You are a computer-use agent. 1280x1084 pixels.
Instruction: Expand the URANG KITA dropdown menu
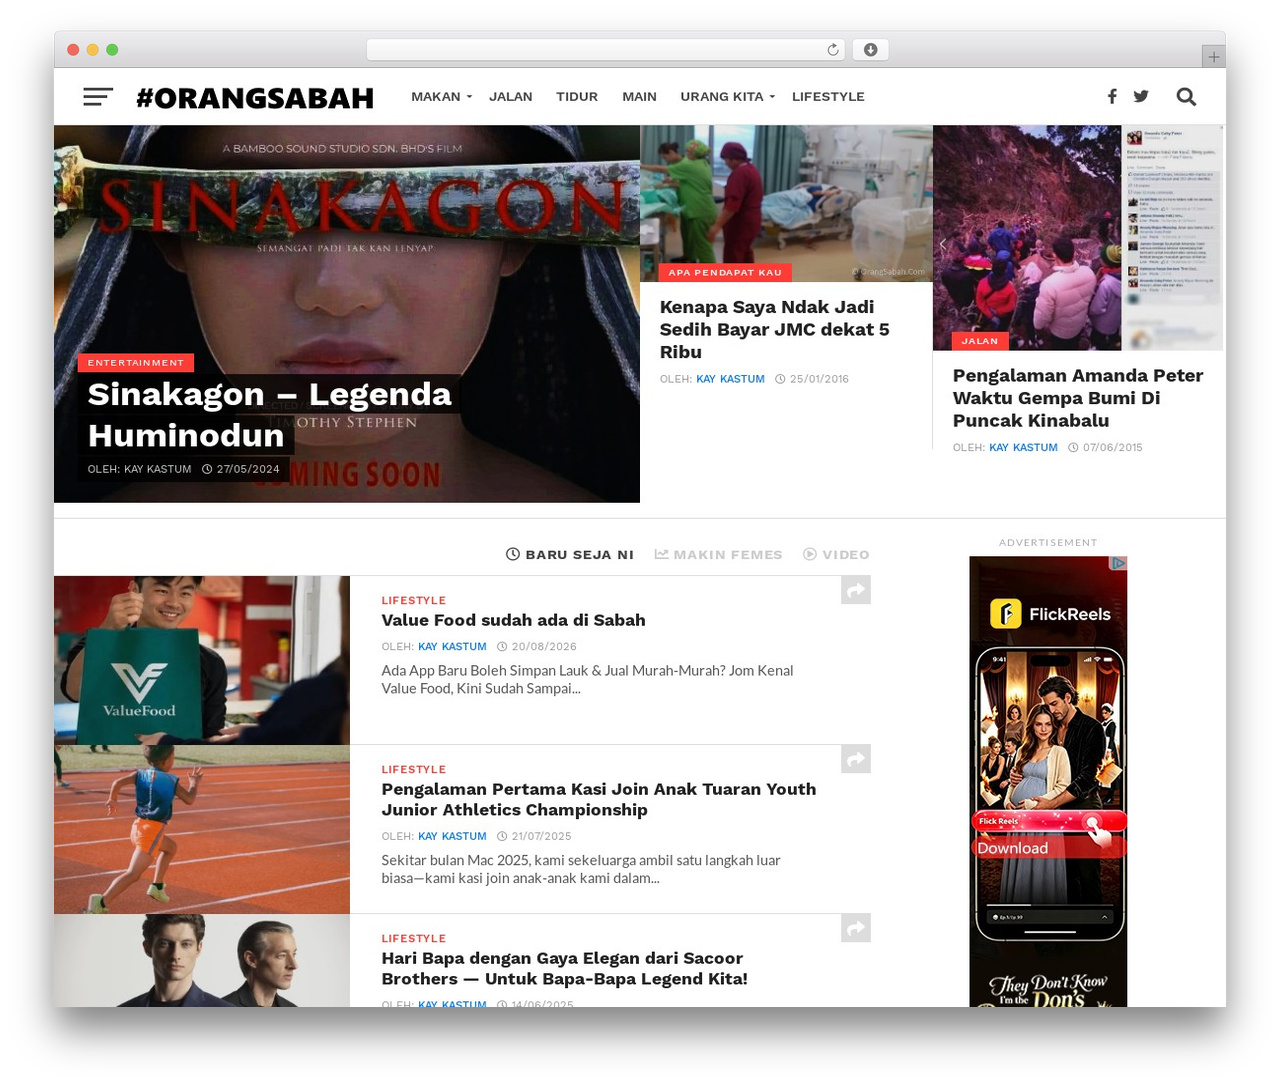(727, 97)
